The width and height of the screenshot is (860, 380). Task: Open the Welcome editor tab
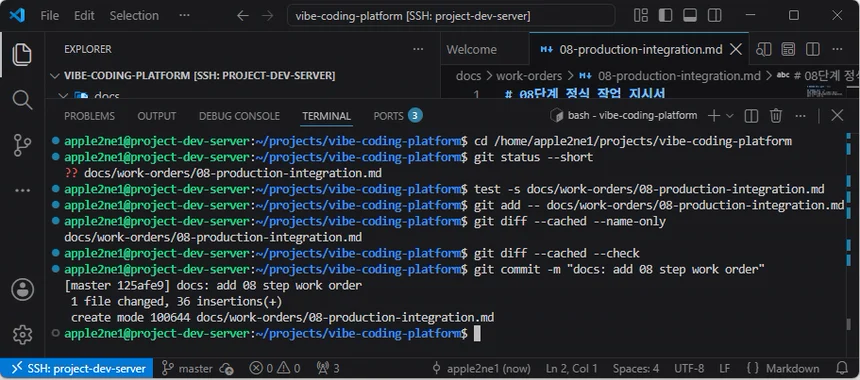pos(472,49)
